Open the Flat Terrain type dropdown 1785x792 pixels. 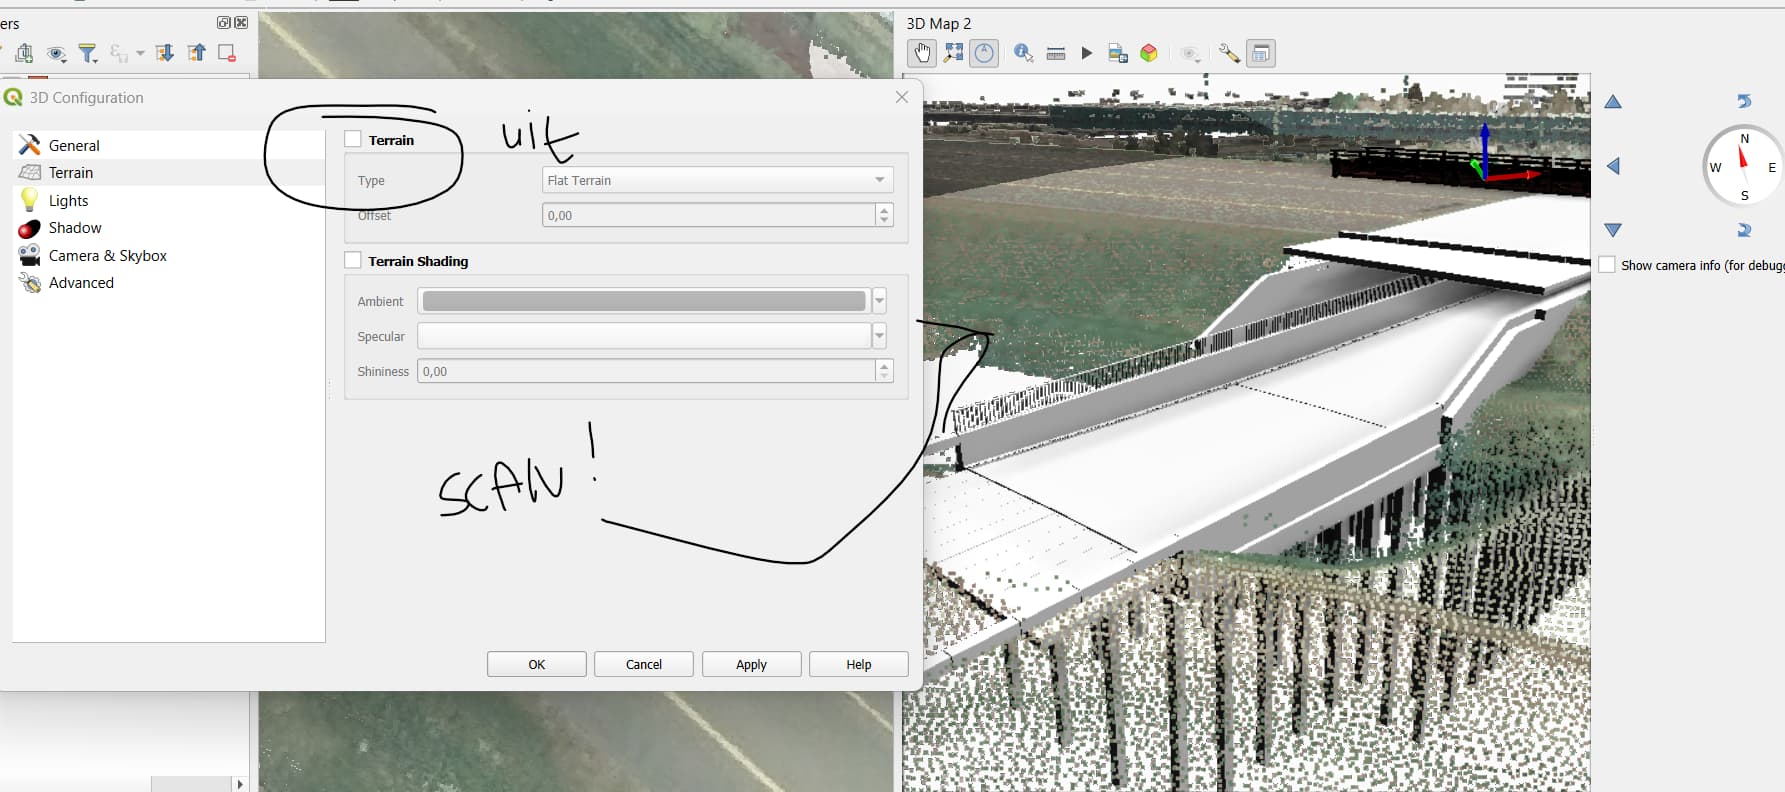coord(717,180)
